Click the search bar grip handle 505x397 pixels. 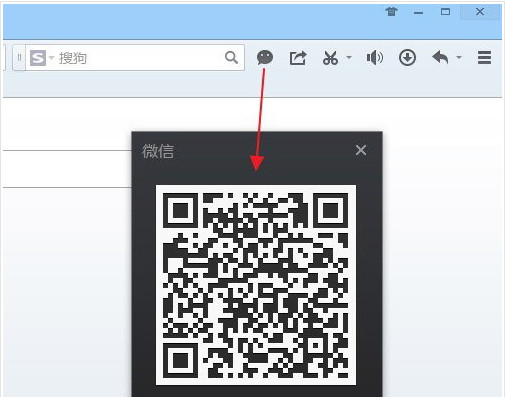(x=19, y=58)
